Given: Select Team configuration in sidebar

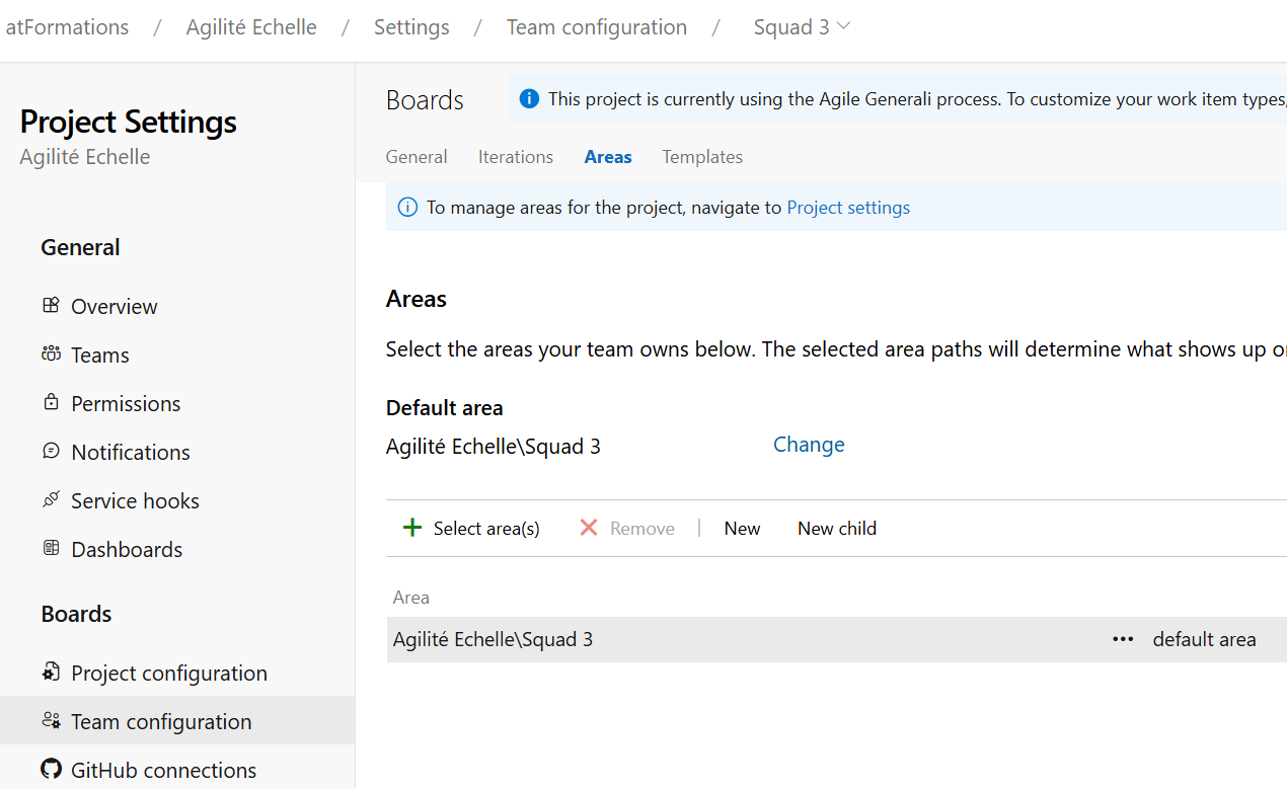Looking at the screenshot, I should coord(177,721).
